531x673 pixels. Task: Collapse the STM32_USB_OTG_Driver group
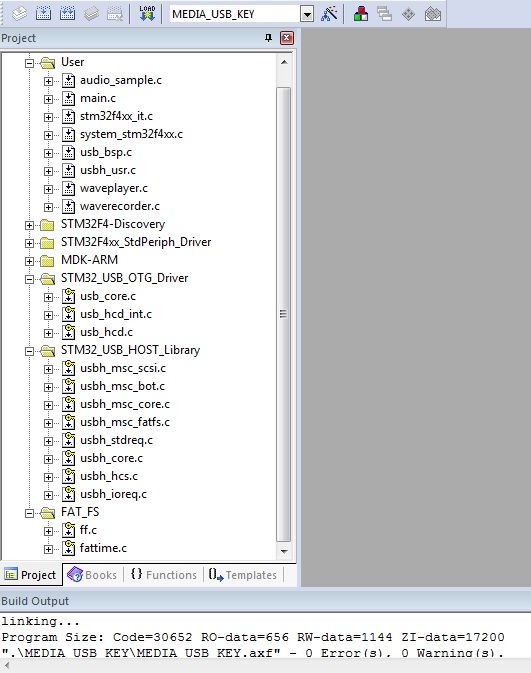(x=29, y=279)
